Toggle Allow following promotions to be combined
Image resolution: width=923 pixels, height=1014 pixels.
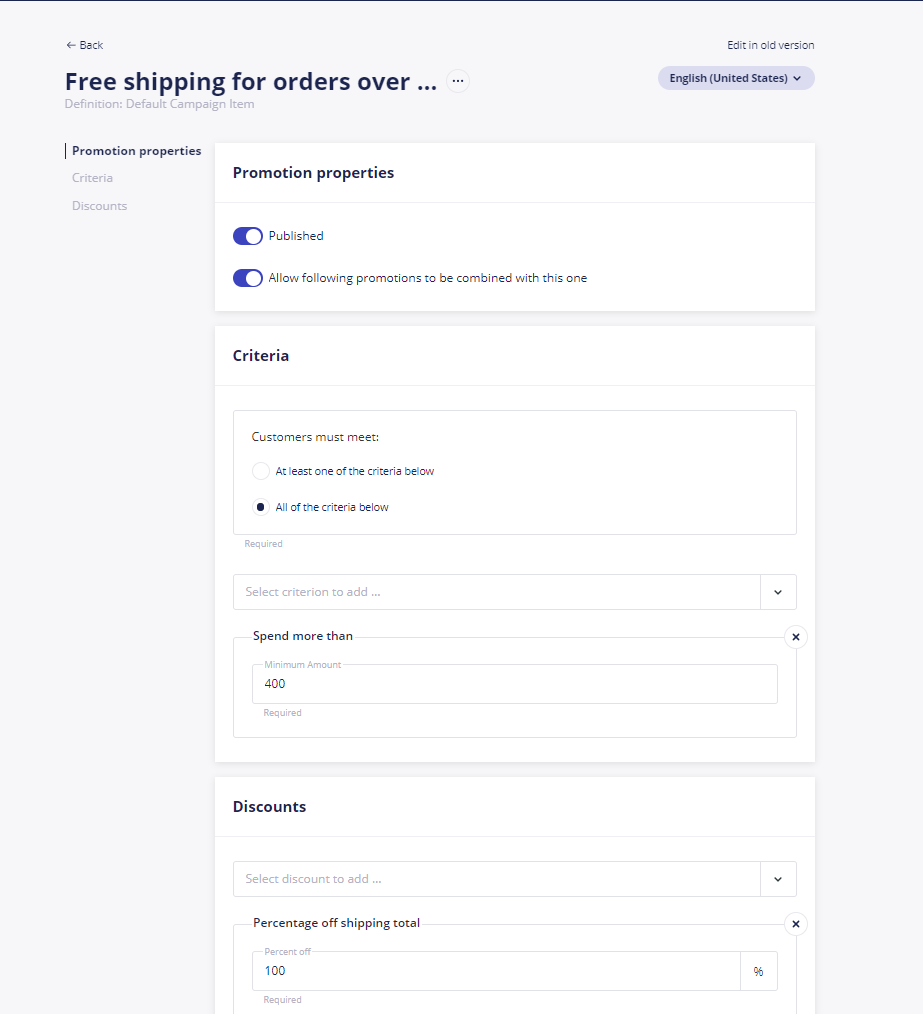coord(248,278)
